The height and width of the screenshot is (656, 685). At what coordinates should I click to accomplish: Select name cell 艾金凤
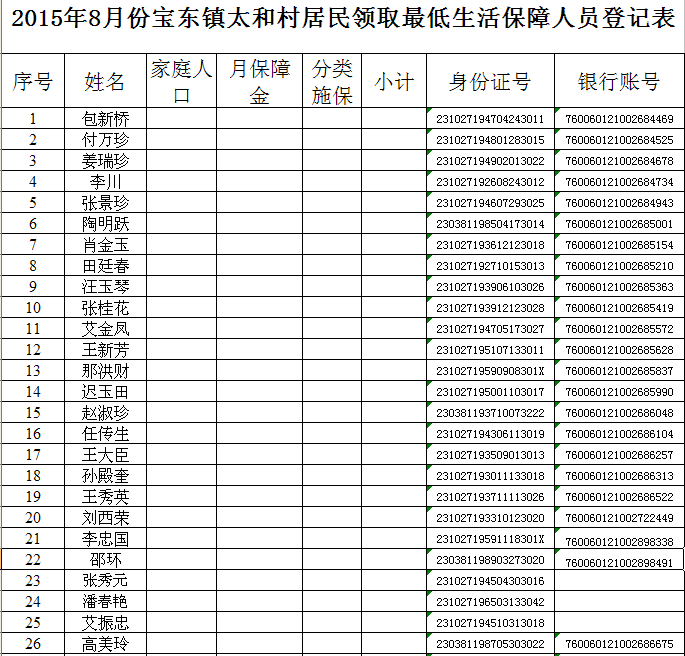105,328
